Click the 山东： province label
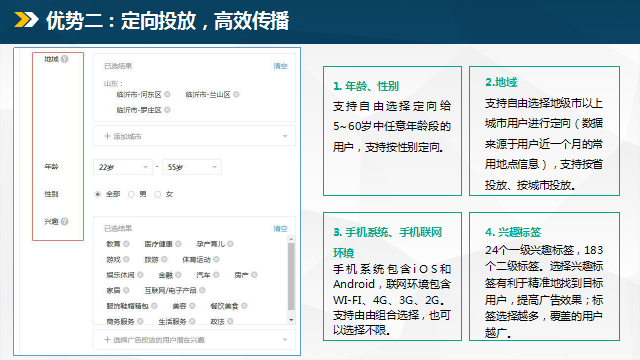Viewport: 640px width, 360px height. 113,84
